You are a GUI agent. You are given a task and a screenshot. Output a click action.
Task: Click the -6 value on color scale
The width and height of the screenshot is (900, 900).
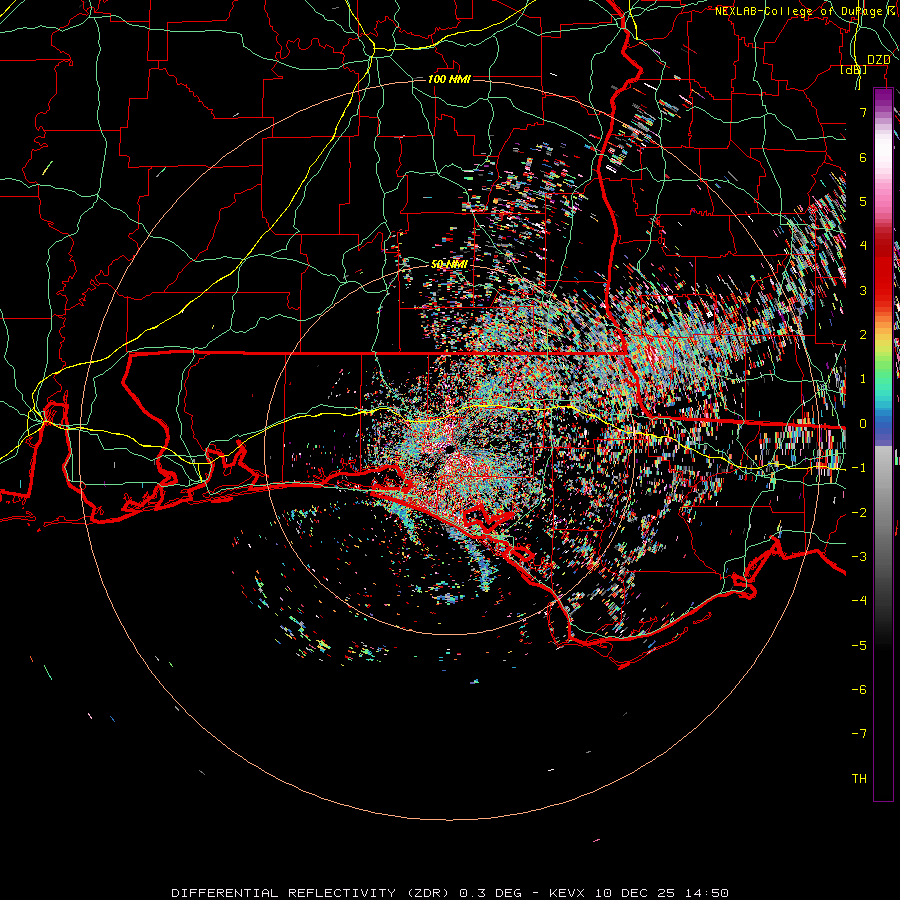click(859, 690)
